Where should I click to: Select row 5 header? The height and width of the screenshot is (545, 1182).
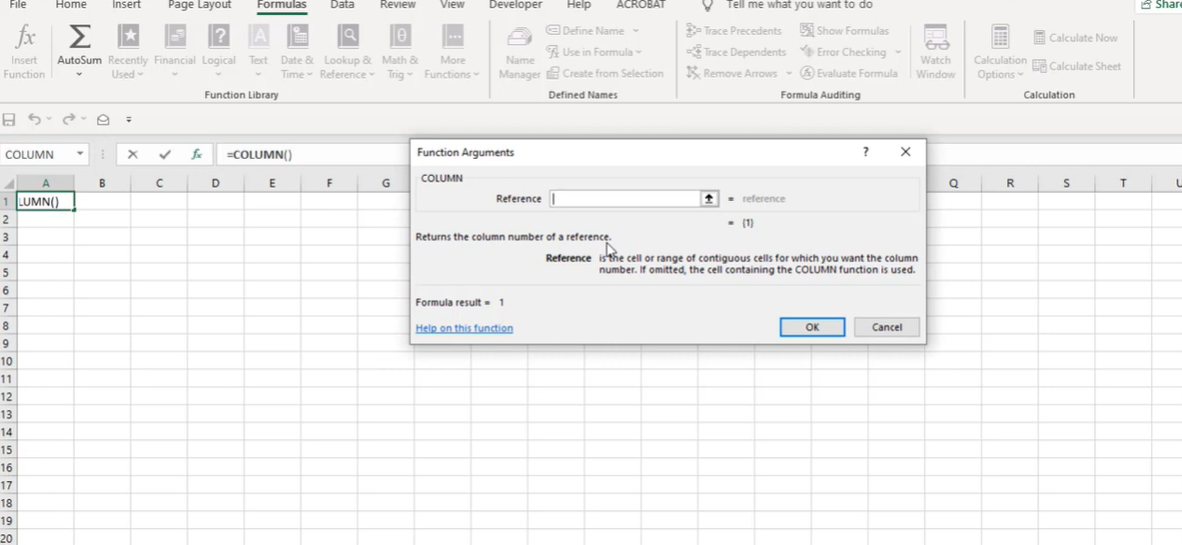click(5, 272)
